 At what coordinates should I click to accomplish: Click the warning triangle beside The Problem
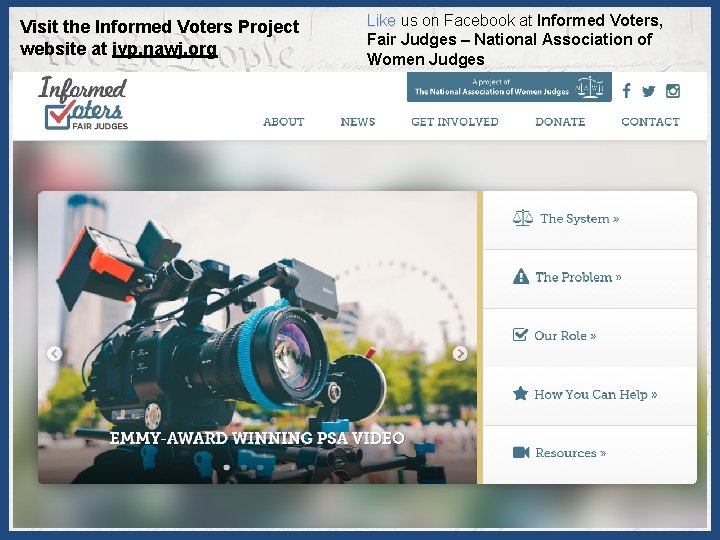[521, 276]
